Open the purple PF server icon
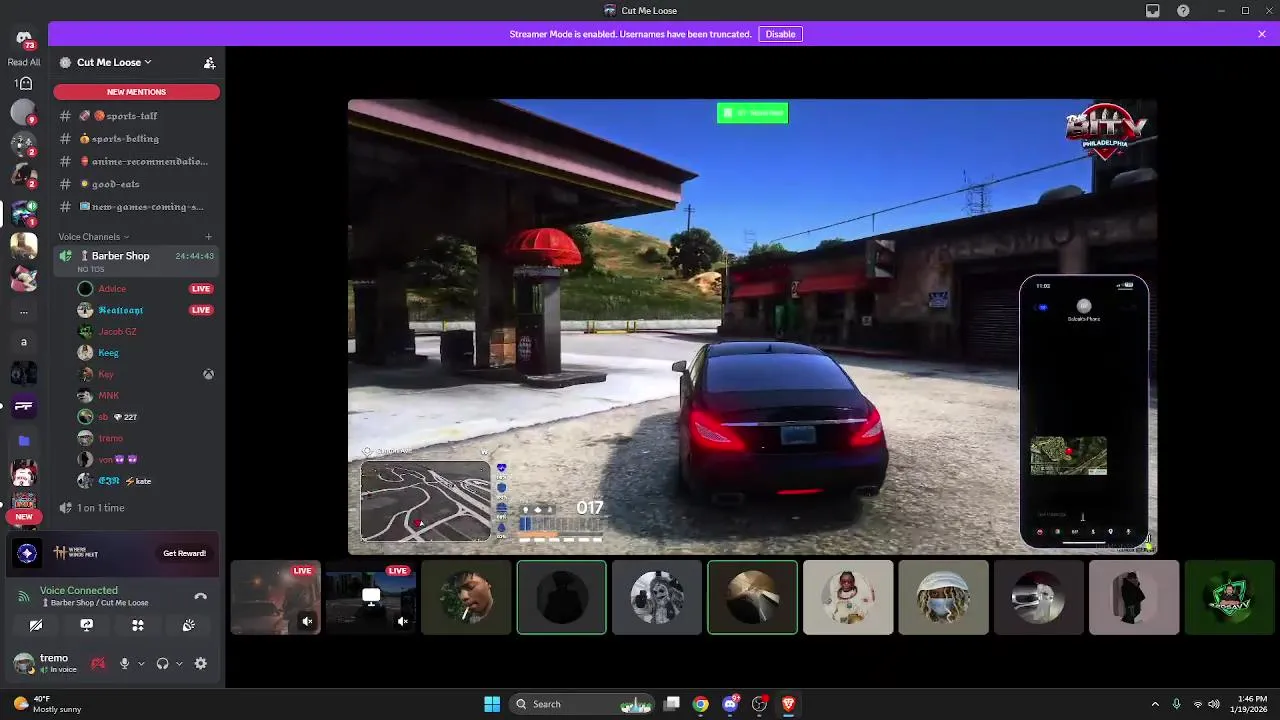 coord(24,406)
